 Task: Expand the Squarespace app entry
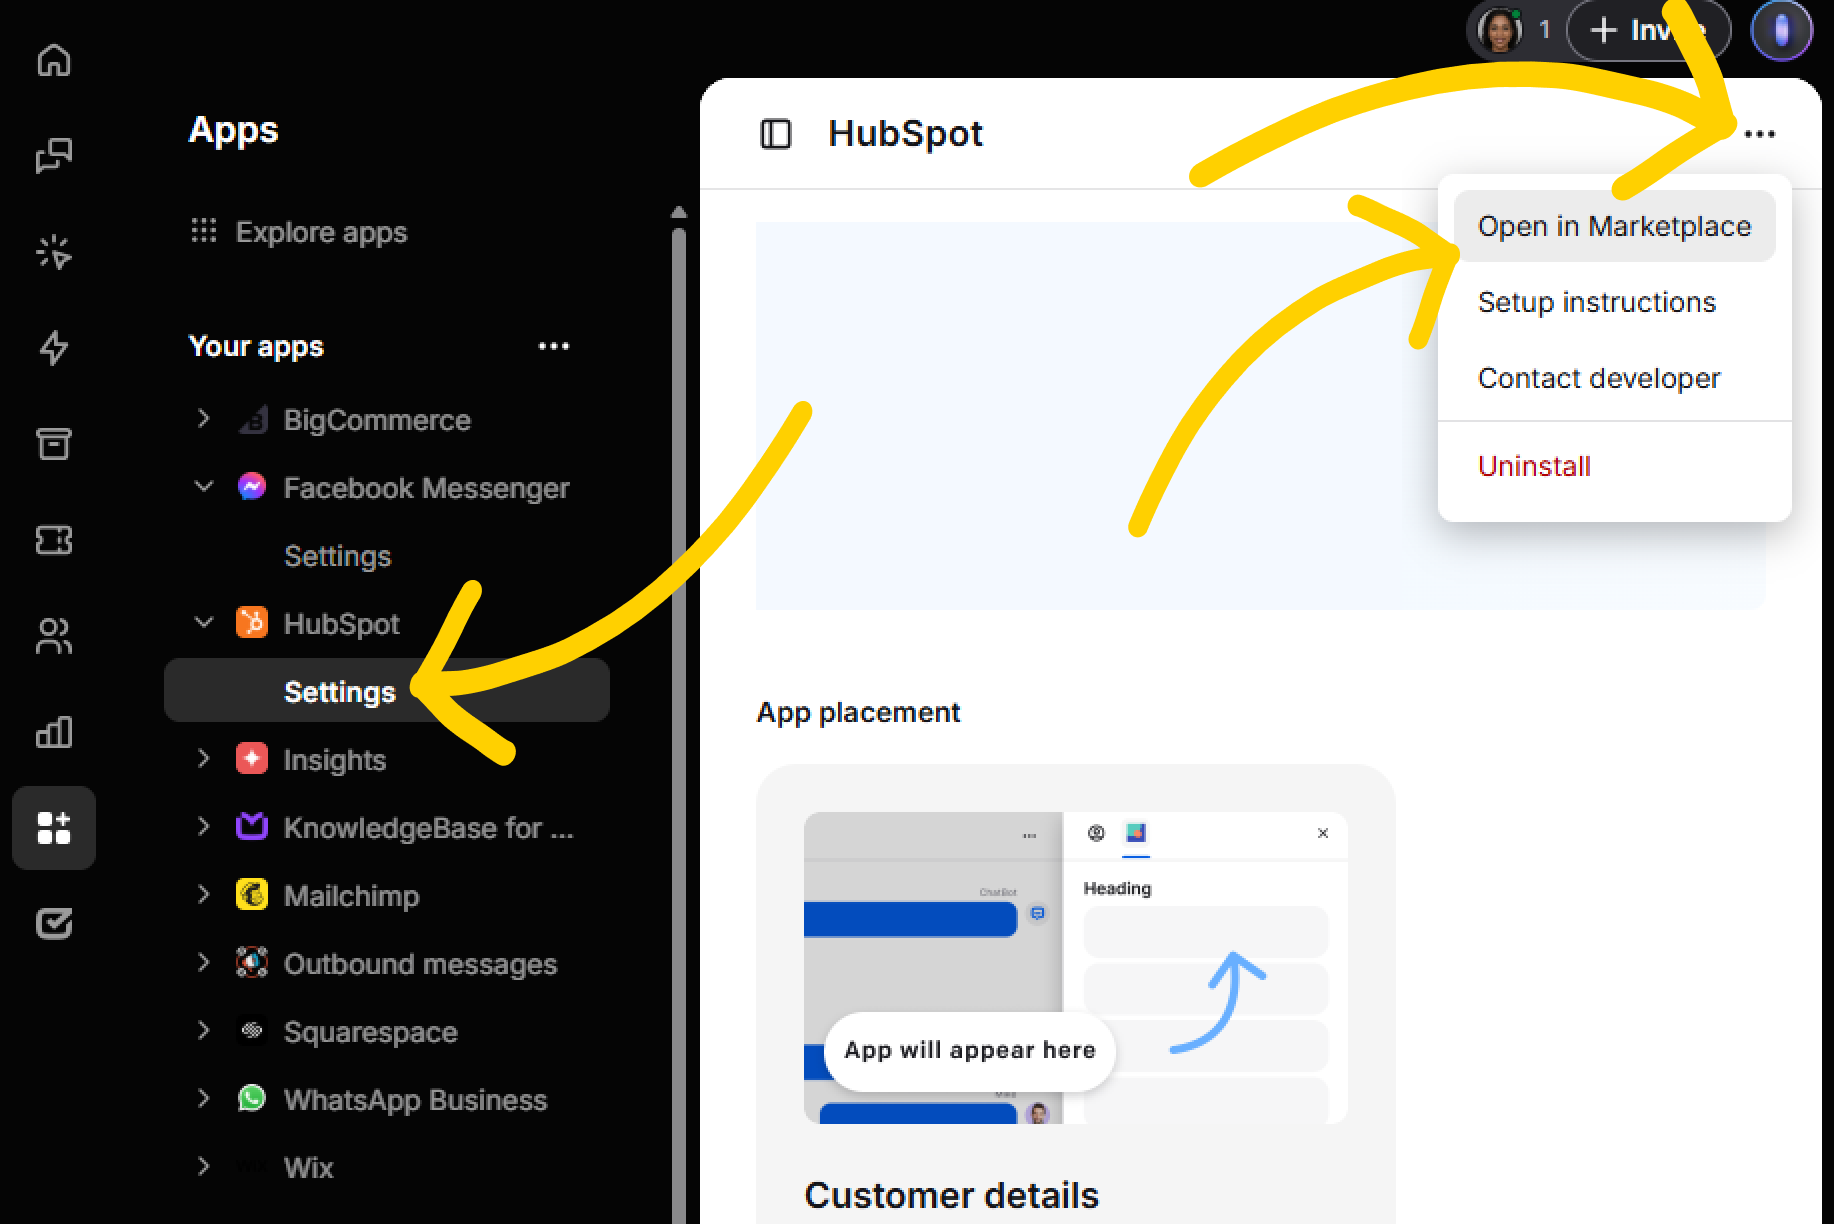click(203, 1030)
